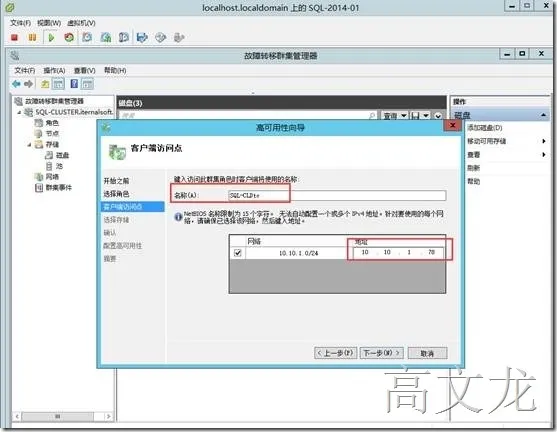
Task: Toggle the 10.10.1.0/24 network checkbox
Action: click(238, 253)
